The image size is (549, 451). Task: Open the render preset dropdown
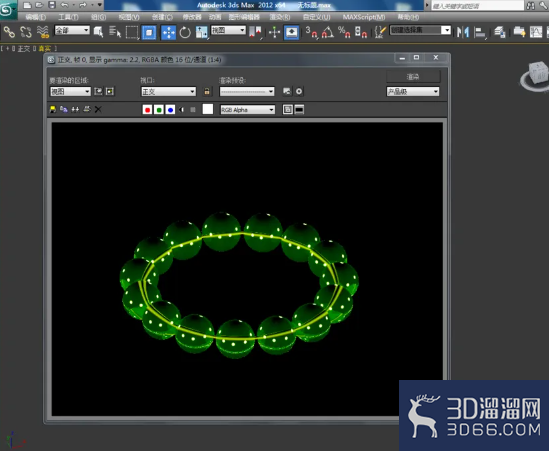pyautogui.click(x=247, y=92)
